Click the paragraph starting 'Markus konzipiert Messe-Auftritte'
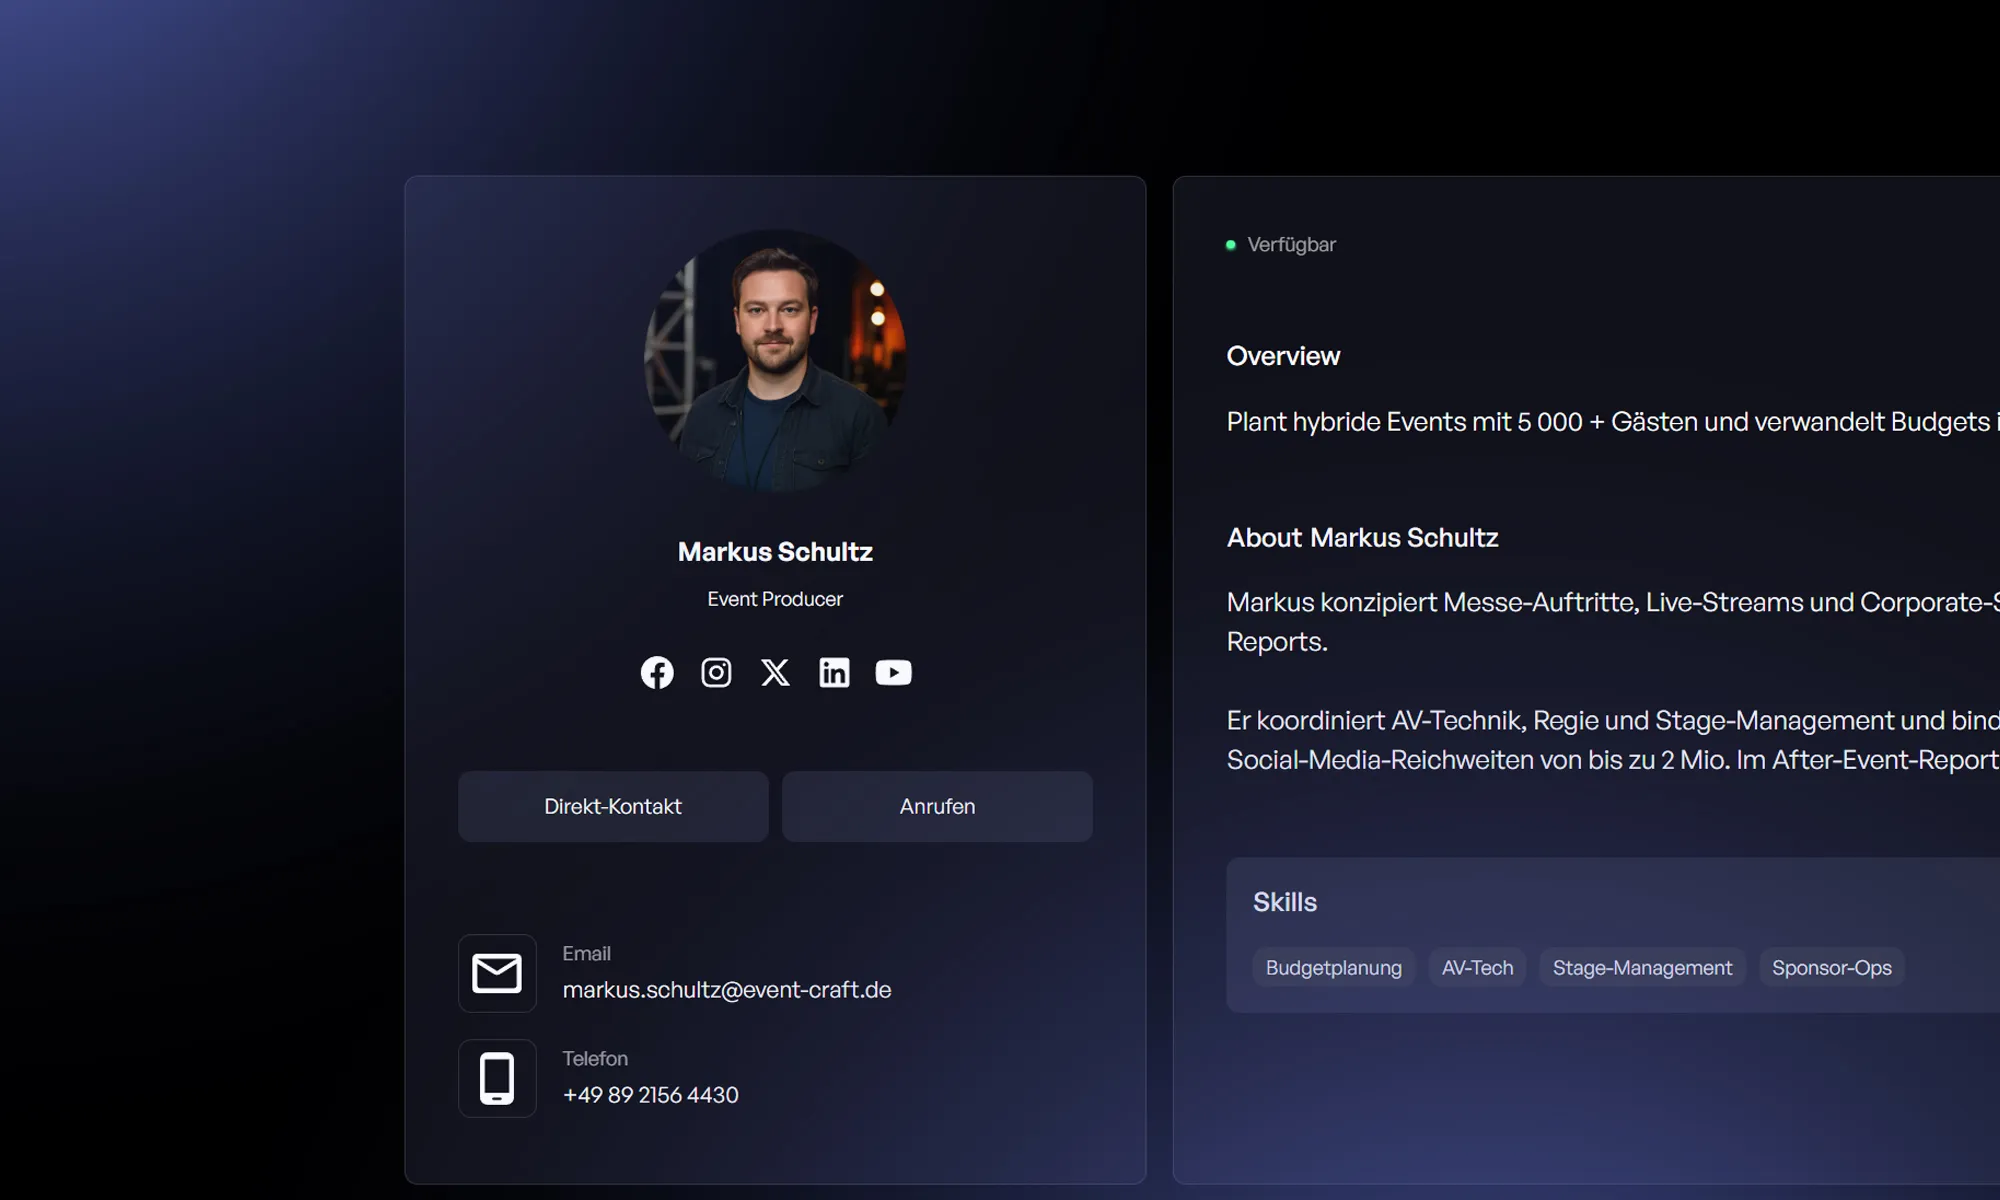 coord(1613,622)
